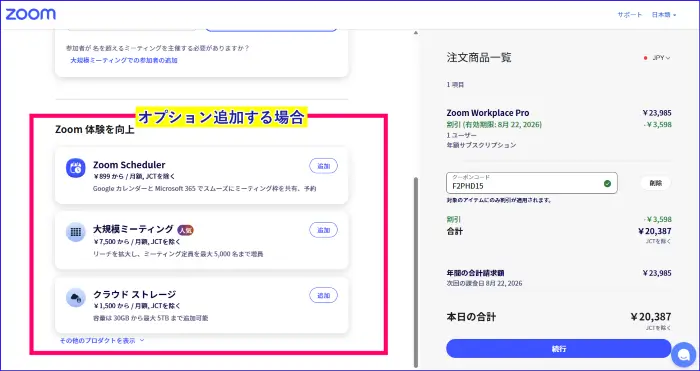The width and height of the screenshot is (700, 371).
Task: Click the 容量は 30GB から最大 5TB description
Action: click(150, 318)
